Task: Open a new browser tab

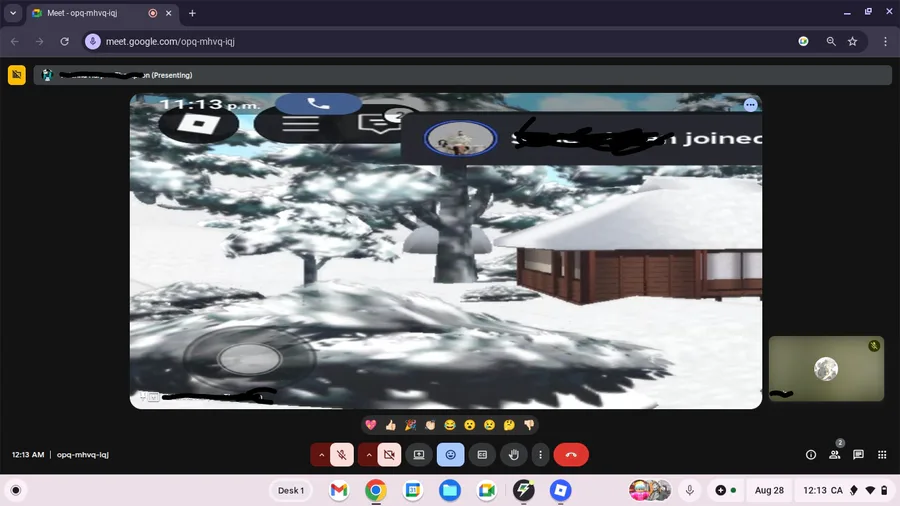Action: [192, 13]
